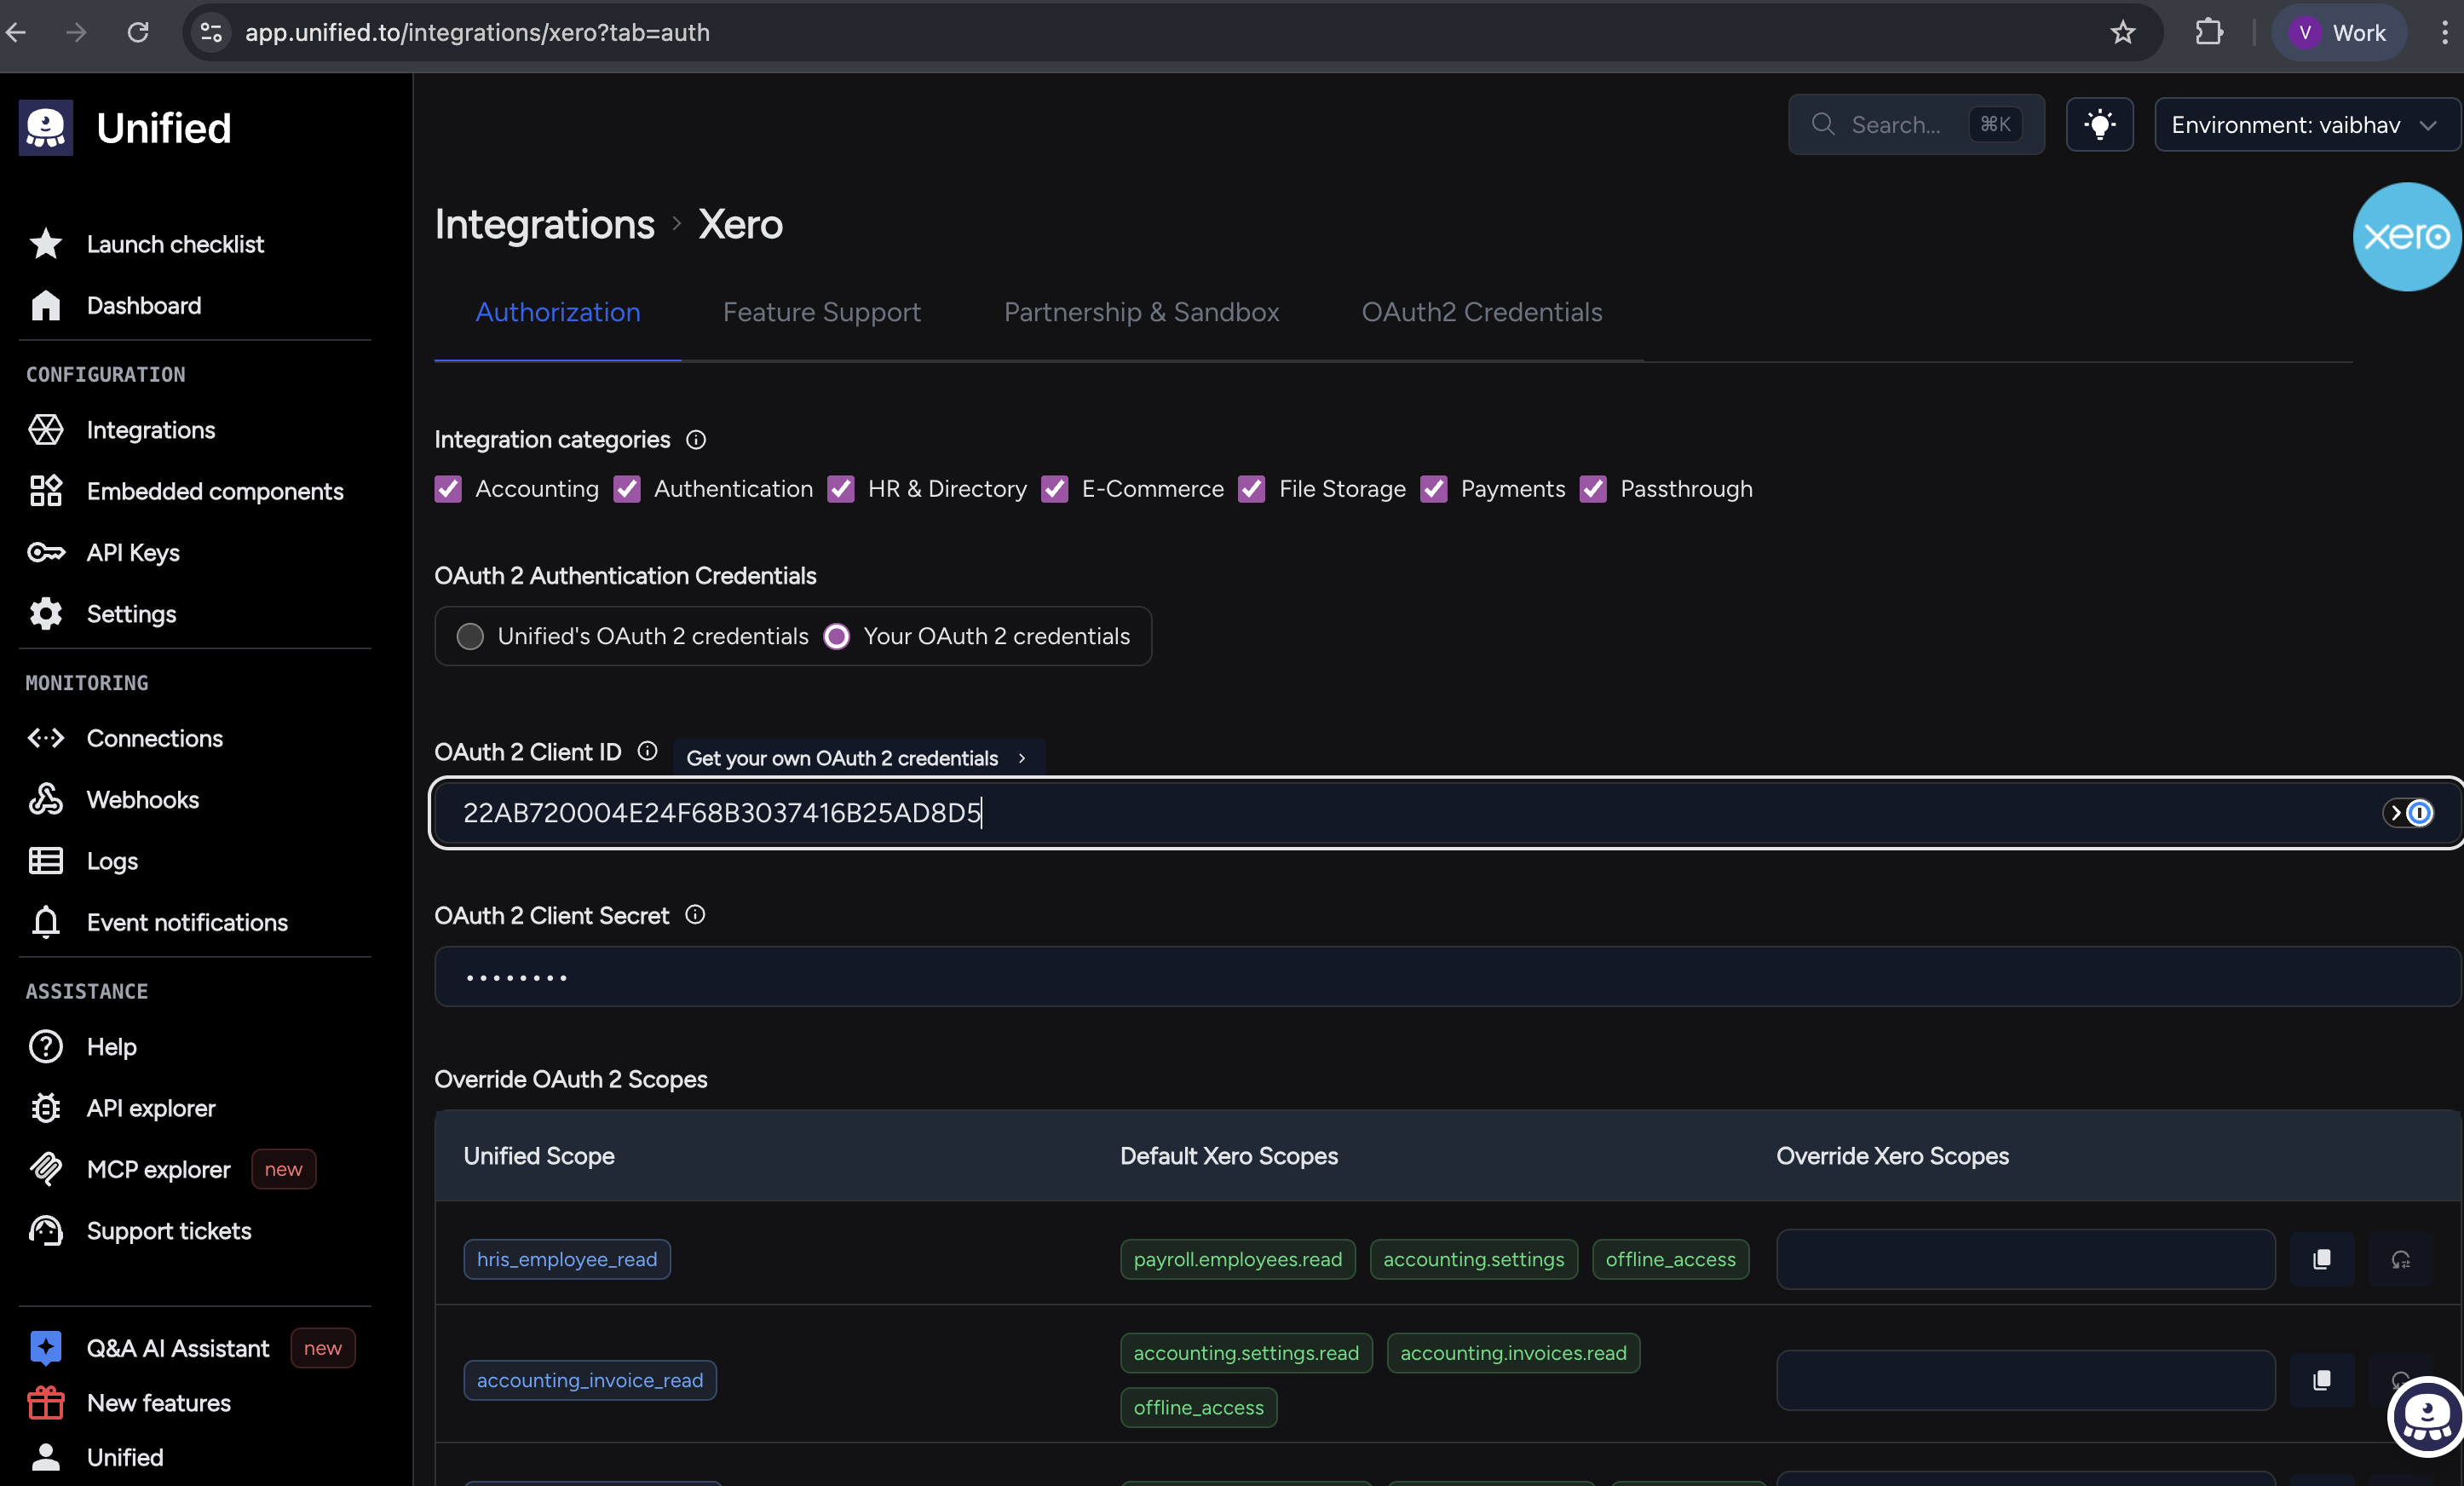
Task: Click the info icon beside Integration categories
Action: 696,440
